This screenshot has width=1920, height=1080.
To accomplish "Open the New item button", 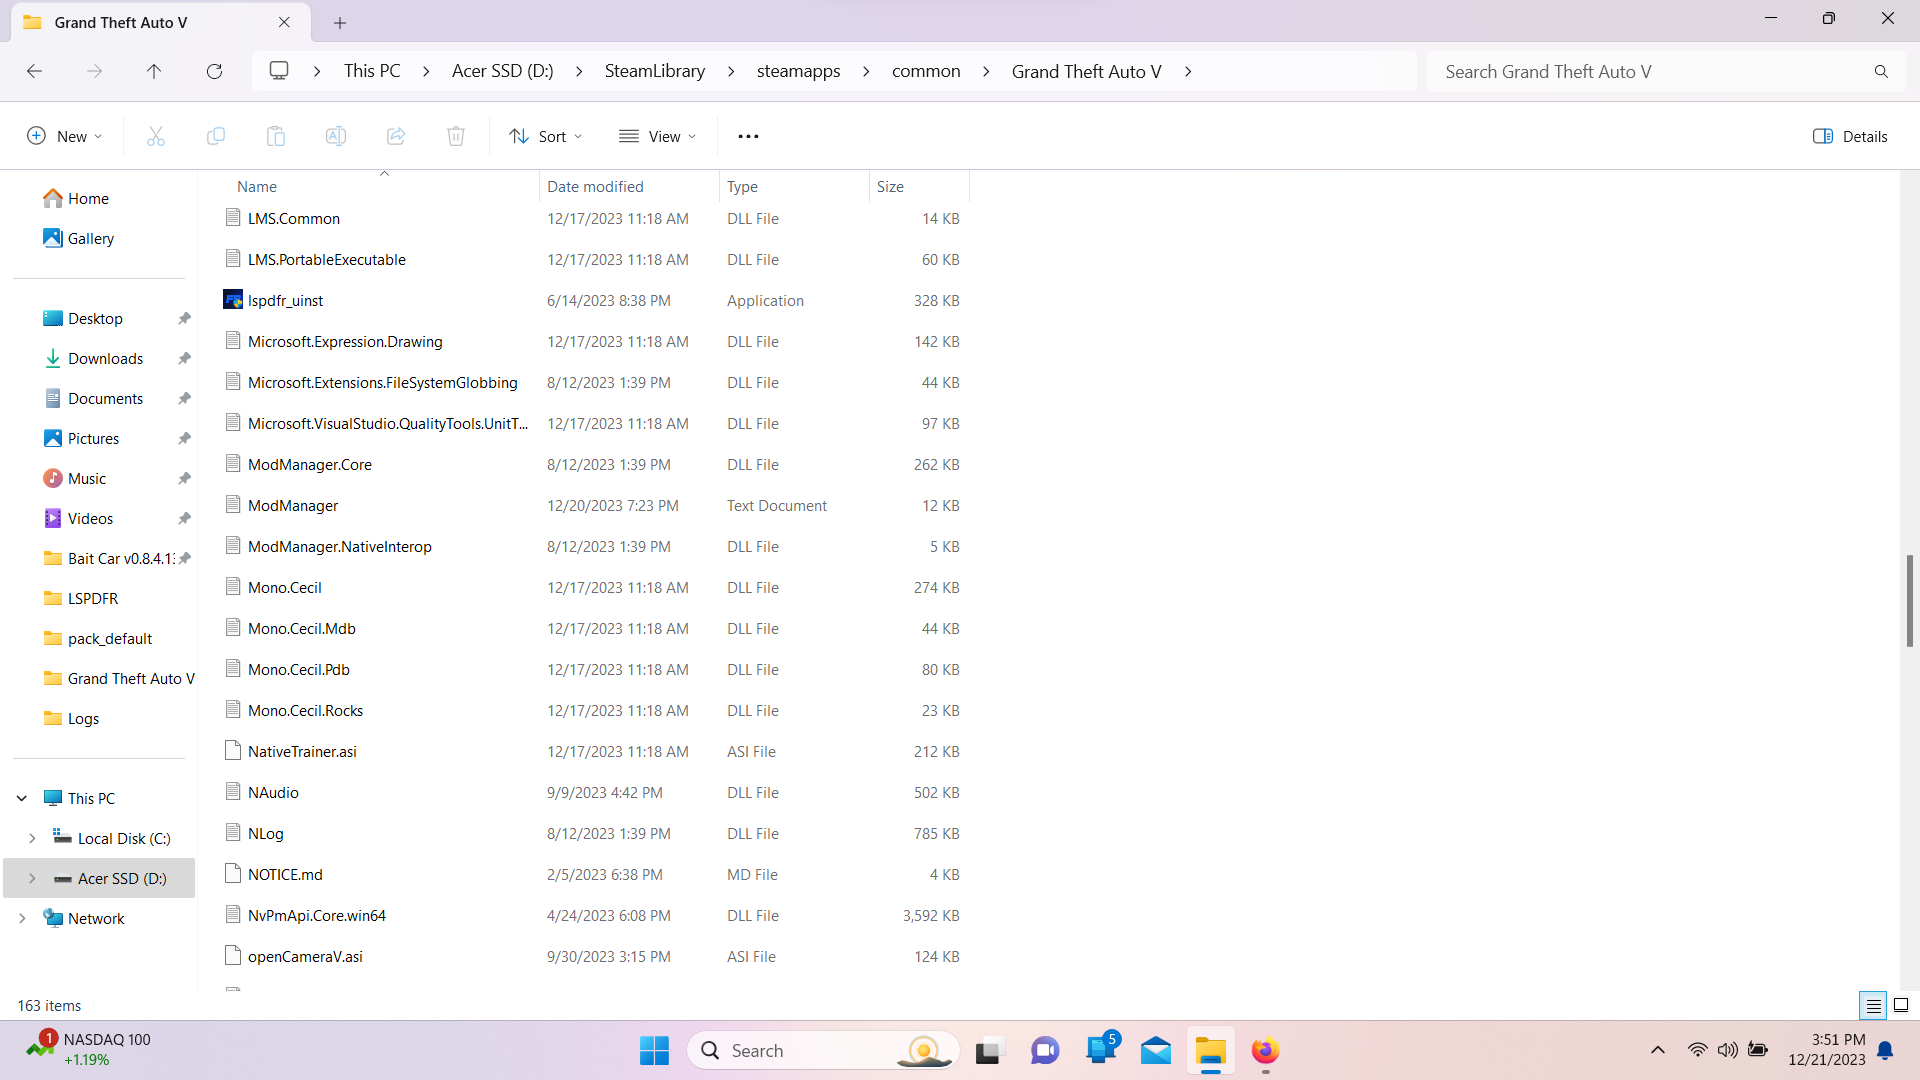I will (64, 136).
